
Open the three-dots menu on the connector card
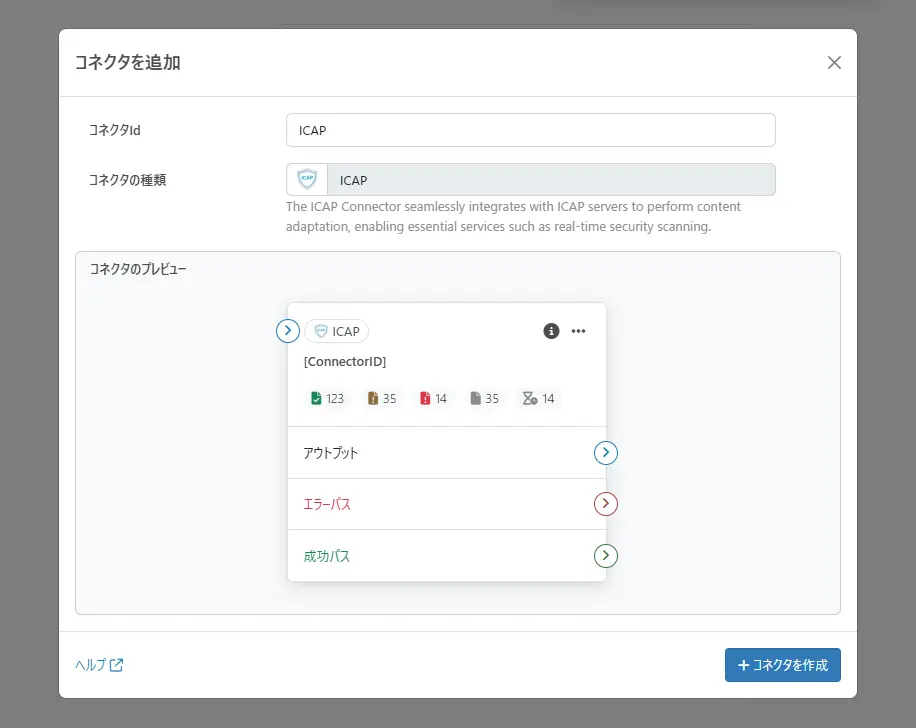coord(578,331)
